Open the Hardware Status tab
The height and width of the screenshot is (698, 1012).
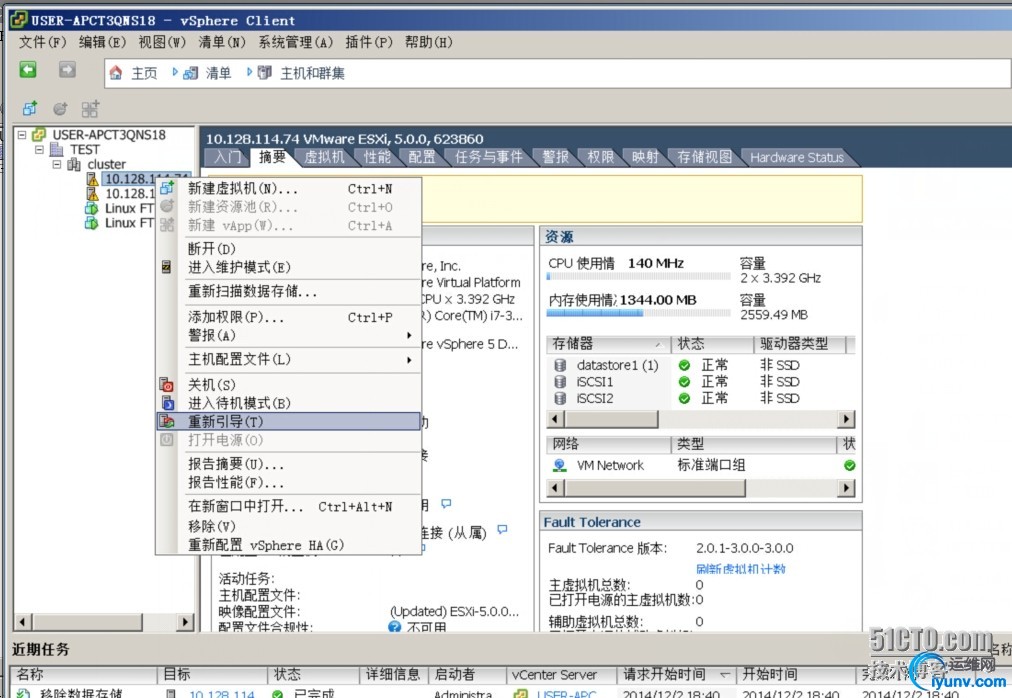click(796, 157)
